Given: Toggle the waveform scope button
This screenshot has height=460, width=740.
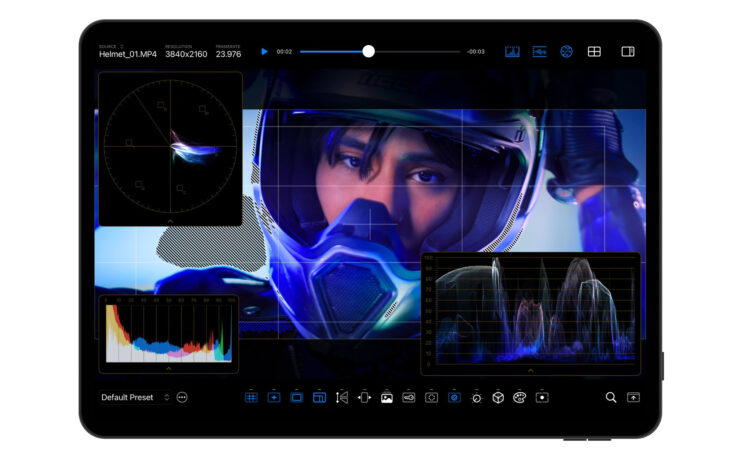Looking at the screenshot, I should (539, 51).
